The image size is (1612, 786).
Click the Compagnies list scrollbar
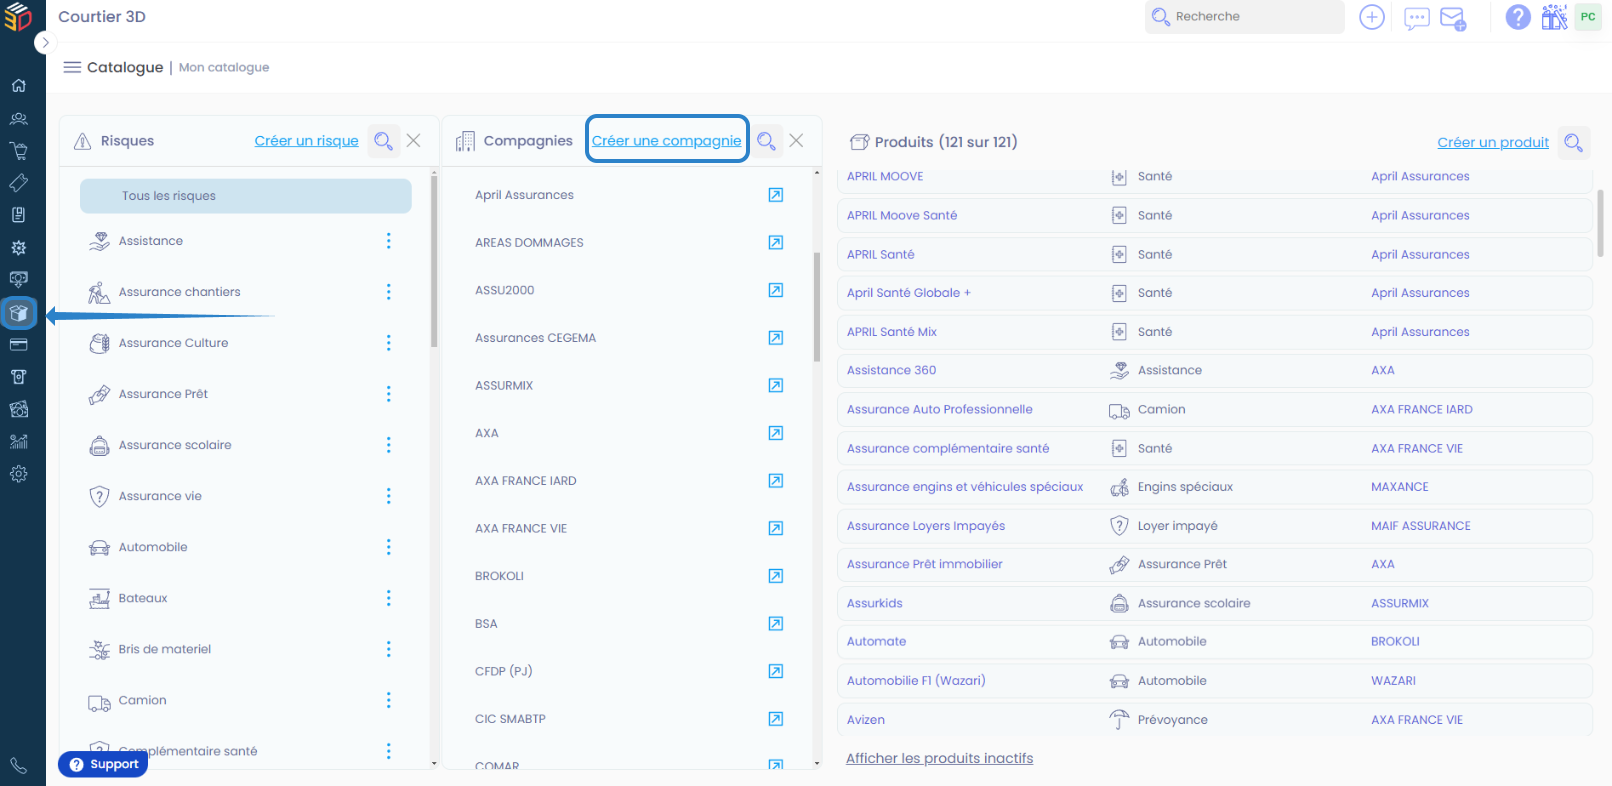tap(817, 307)
